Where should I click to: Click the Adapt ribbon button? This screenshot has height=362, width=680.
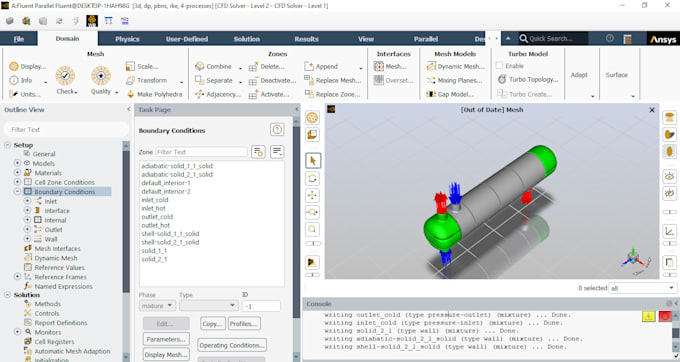tap(579, 75)
